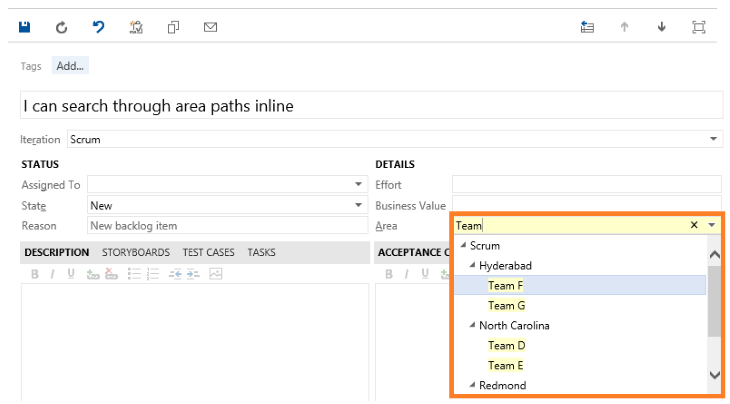Click the full screen toggle icon
Screen dimensions: 730x404
[699, 28]
